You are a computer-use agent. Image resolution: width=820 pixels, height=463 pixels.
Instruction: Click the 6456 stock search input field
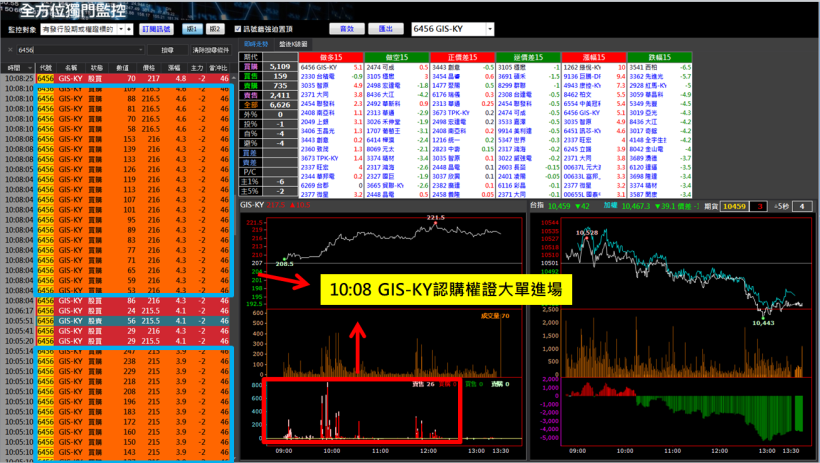click(70, 49)
